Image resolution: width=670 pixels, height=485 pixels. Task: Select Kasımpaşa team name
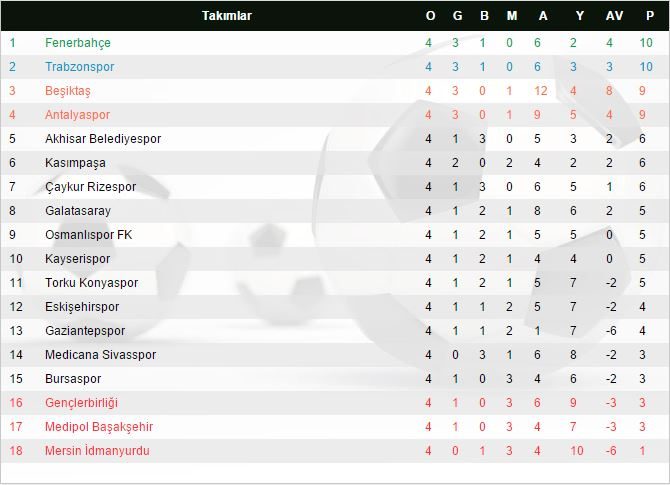[x=75, y=163]
